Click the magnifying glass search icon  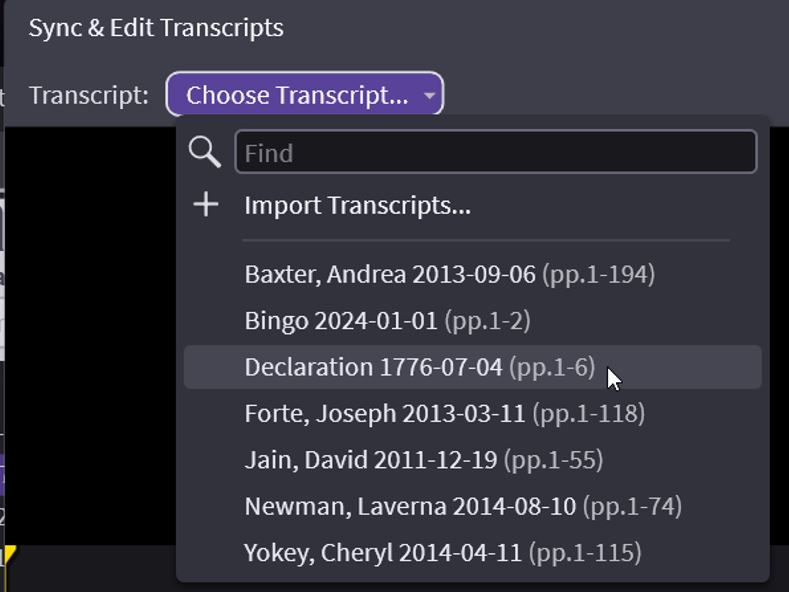point(204,152)
